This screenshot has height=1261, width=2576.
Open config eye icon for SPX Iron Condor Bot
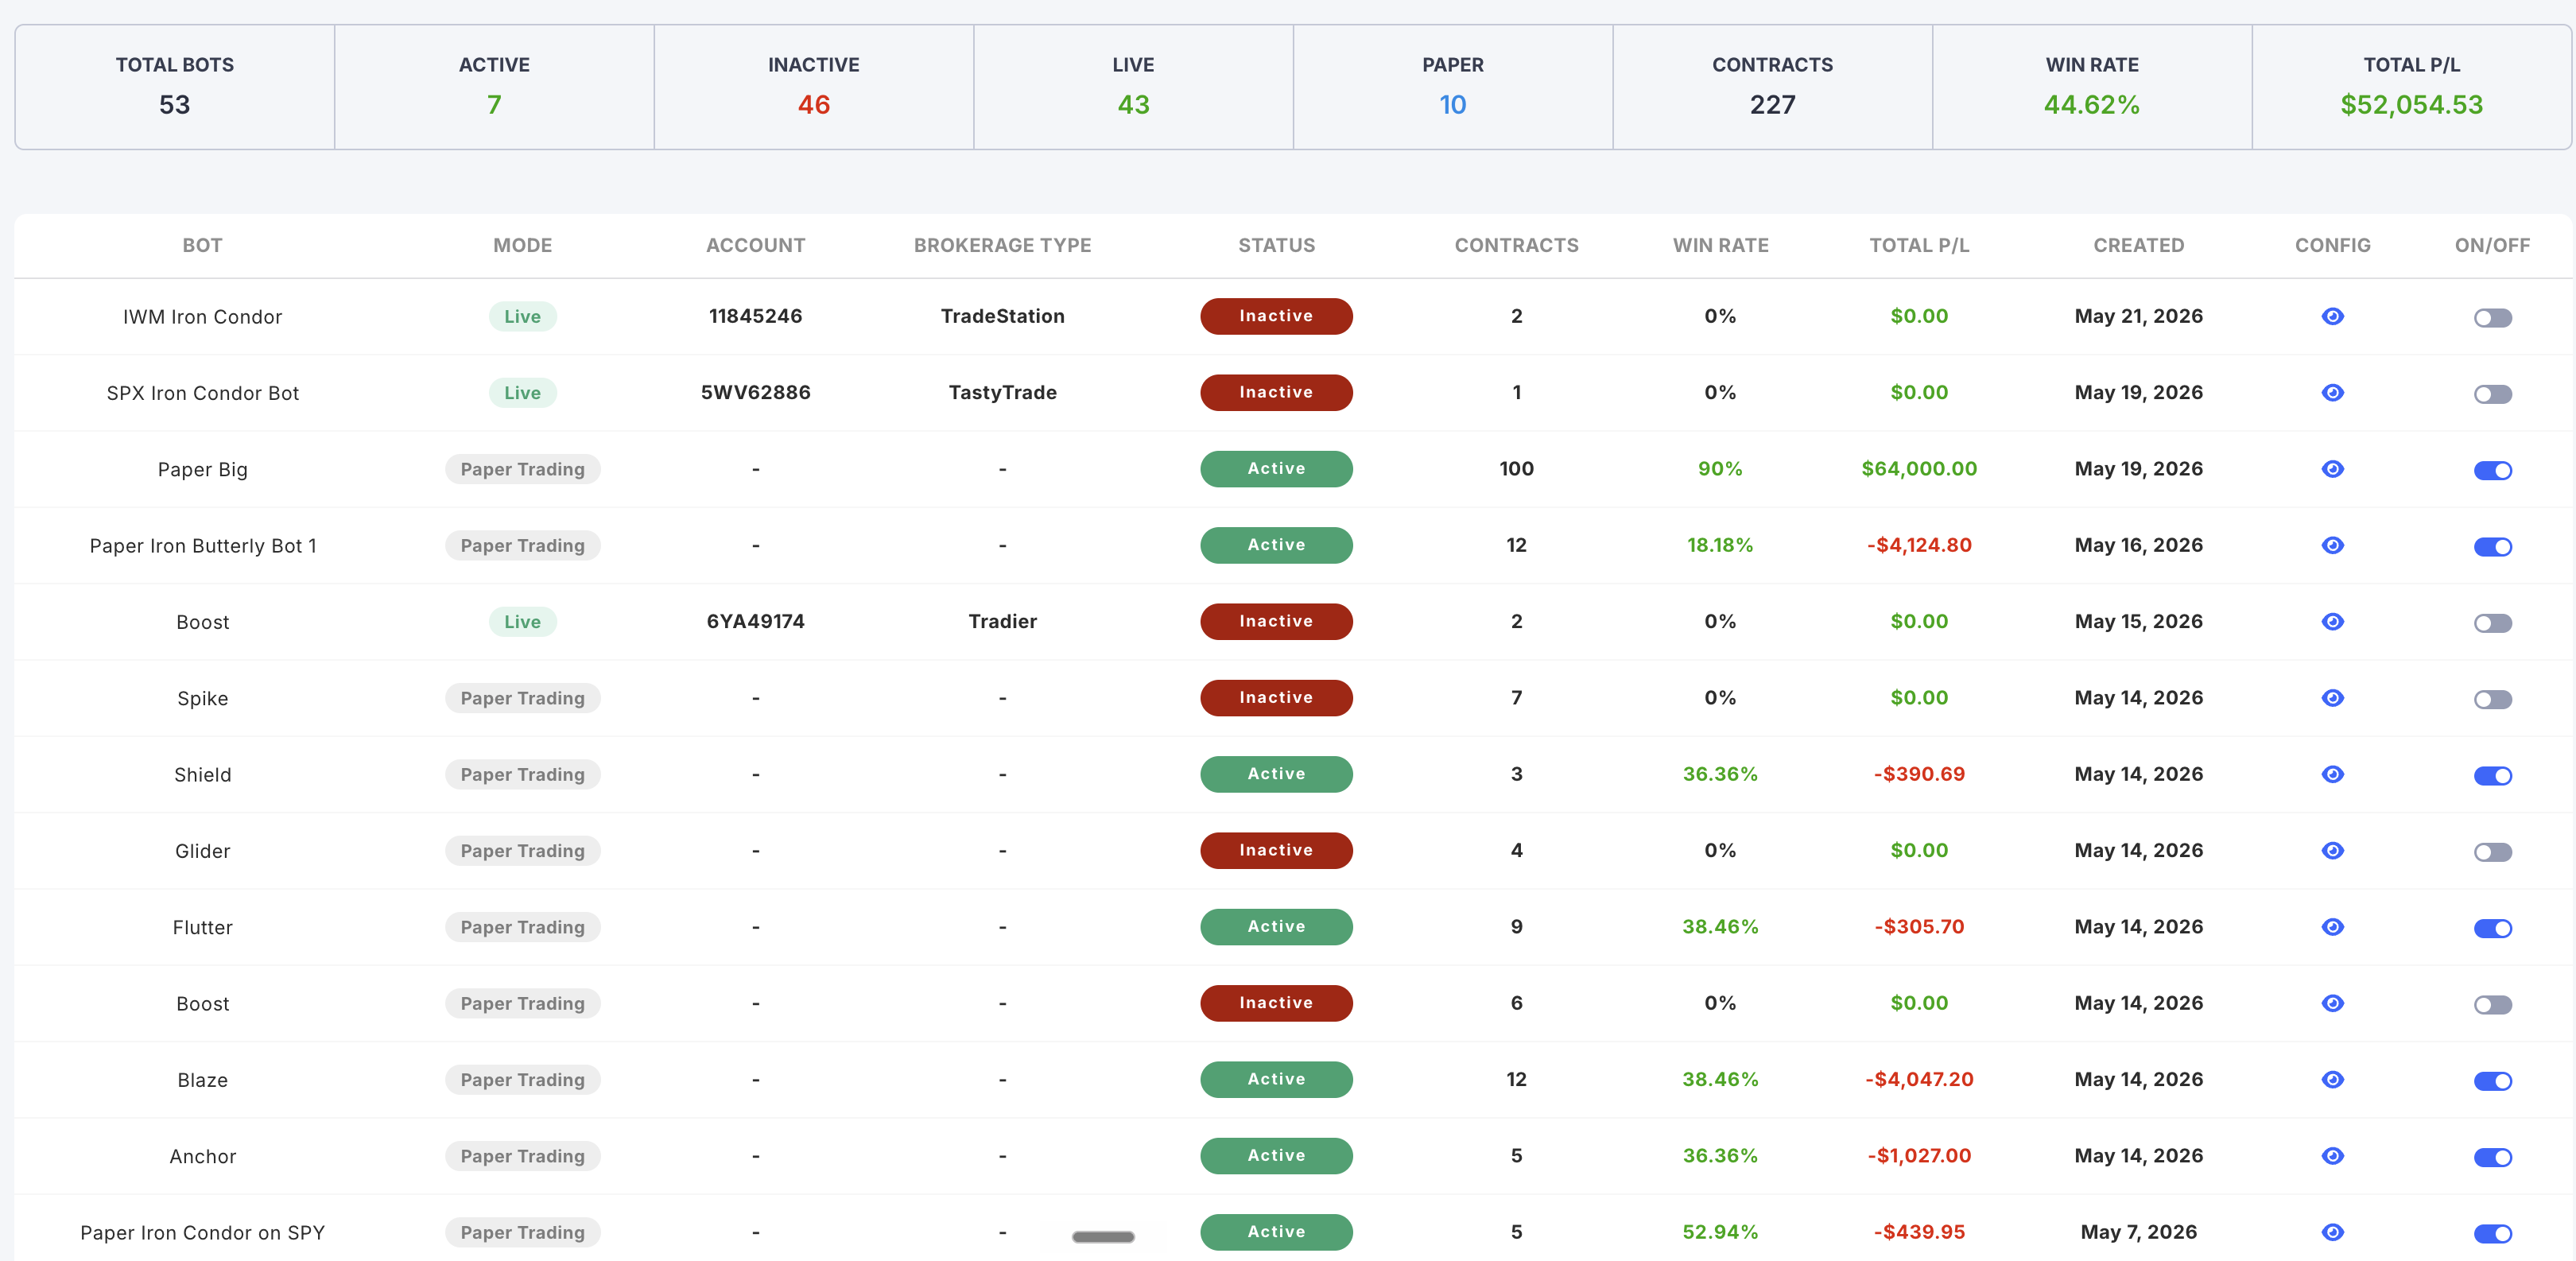(x=2332, y=392)
